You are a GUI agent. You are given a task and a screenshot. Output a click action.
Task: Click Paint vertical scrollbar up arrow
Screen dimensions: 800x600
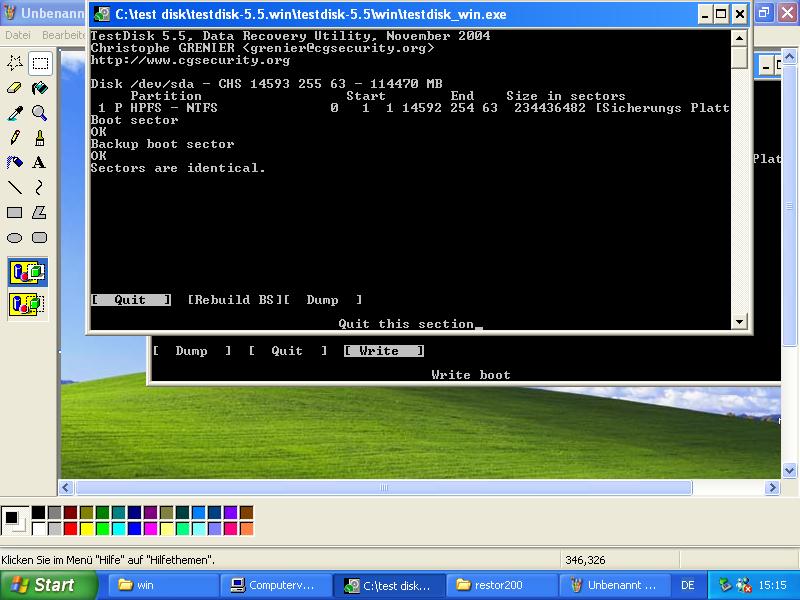[x=789, y=56]
